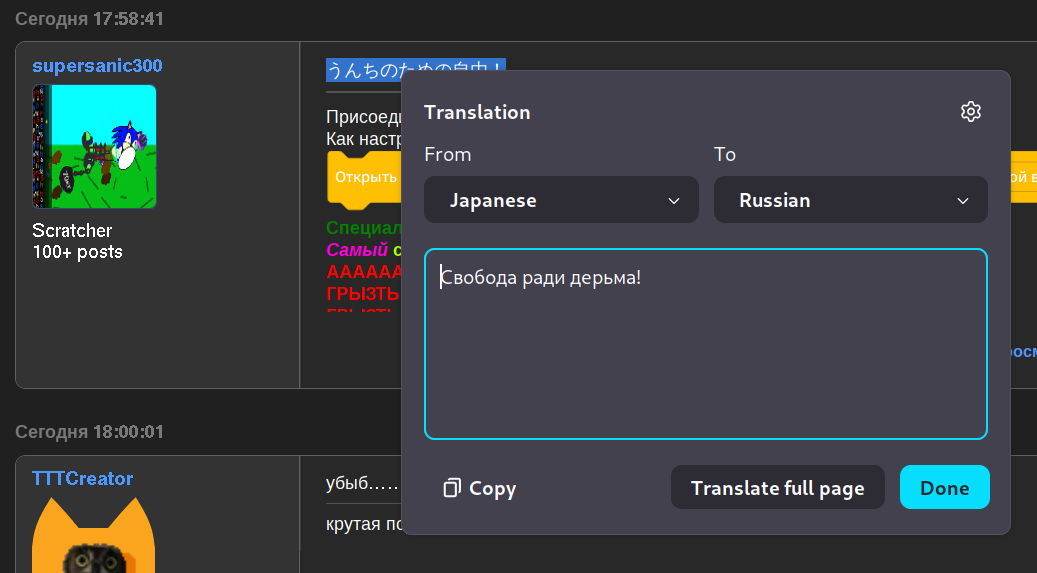Click inside the translated text box
Screen dimensions: 1037x573
click(x=706, y=344)
